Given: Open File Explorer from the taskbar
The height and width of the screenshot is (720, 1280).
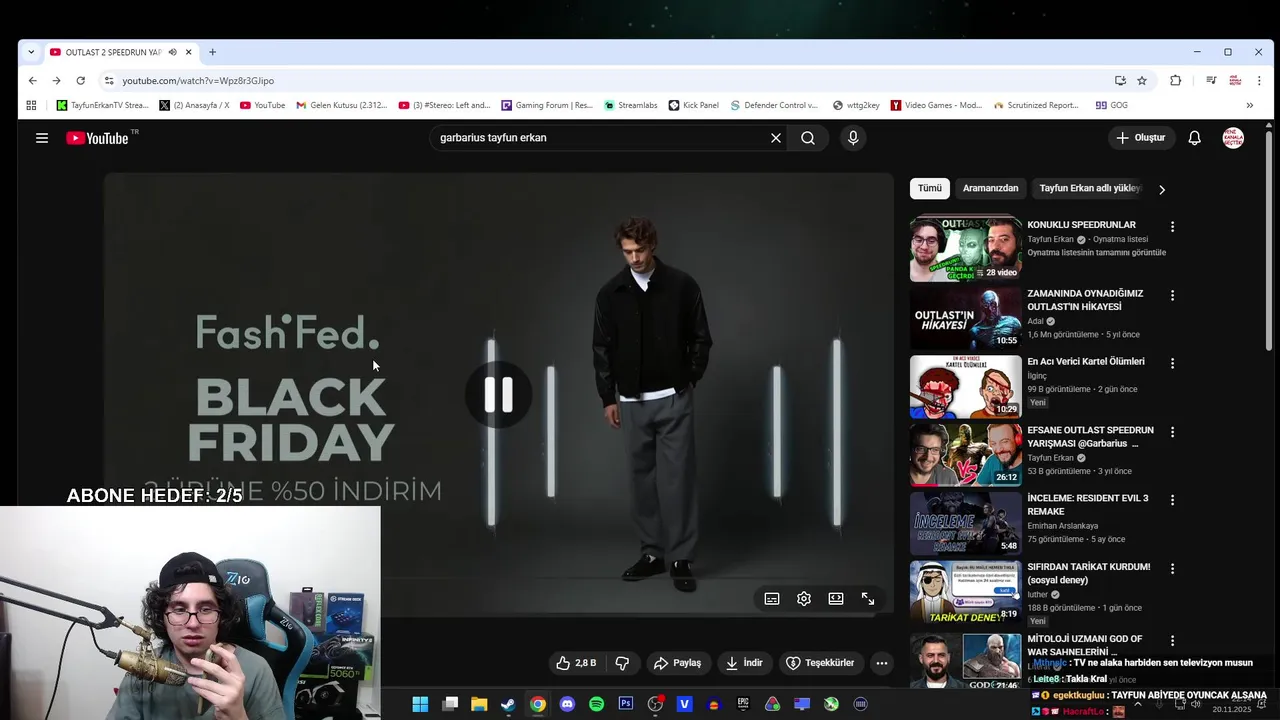Looking at the screenshot, I should [479, 704].
